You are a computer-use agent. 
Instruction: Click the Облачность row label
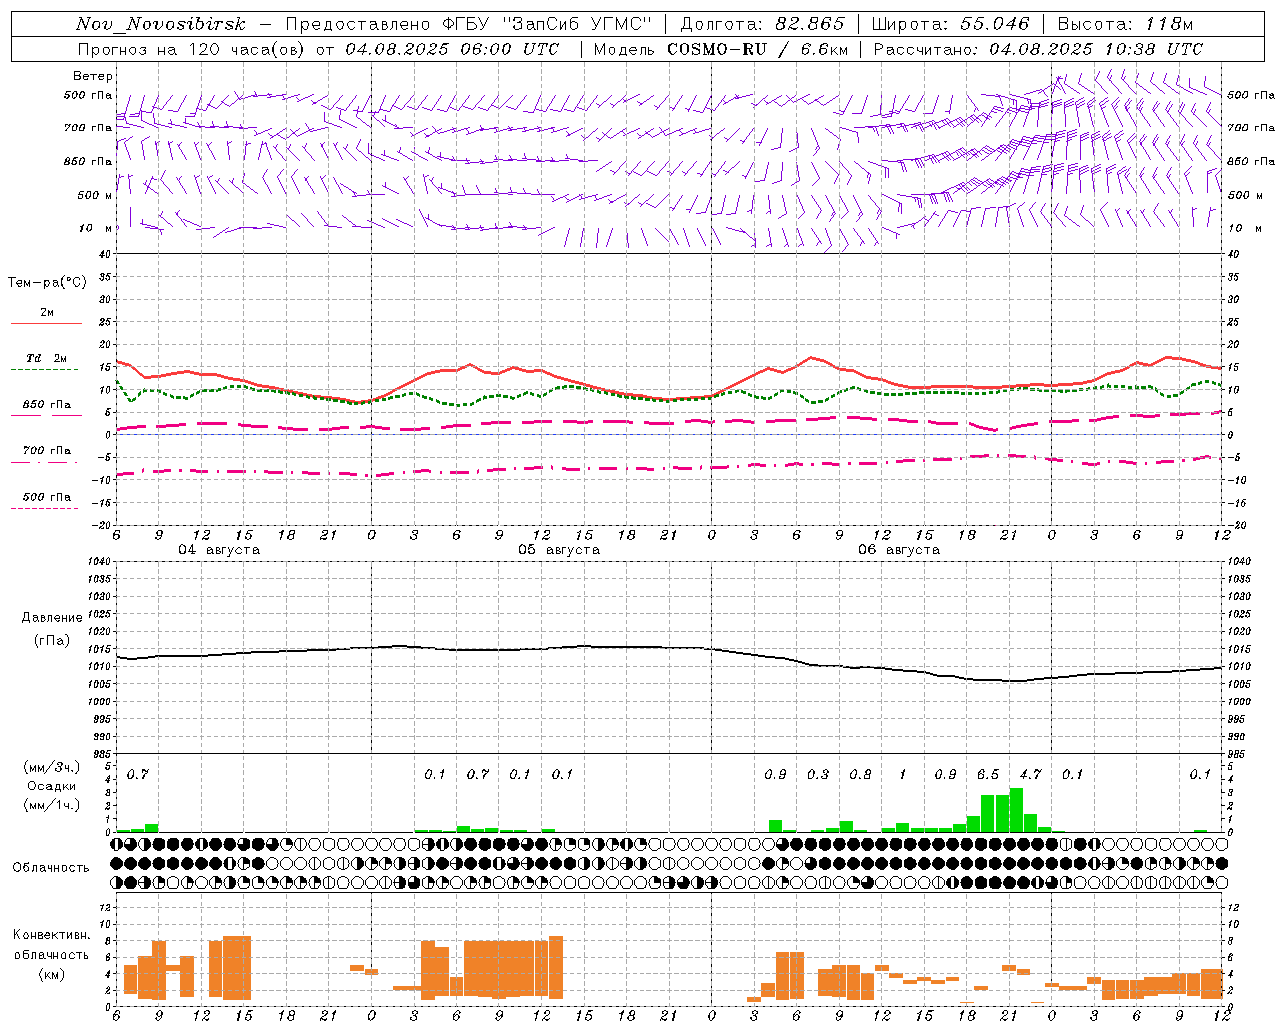pos(51,868)
